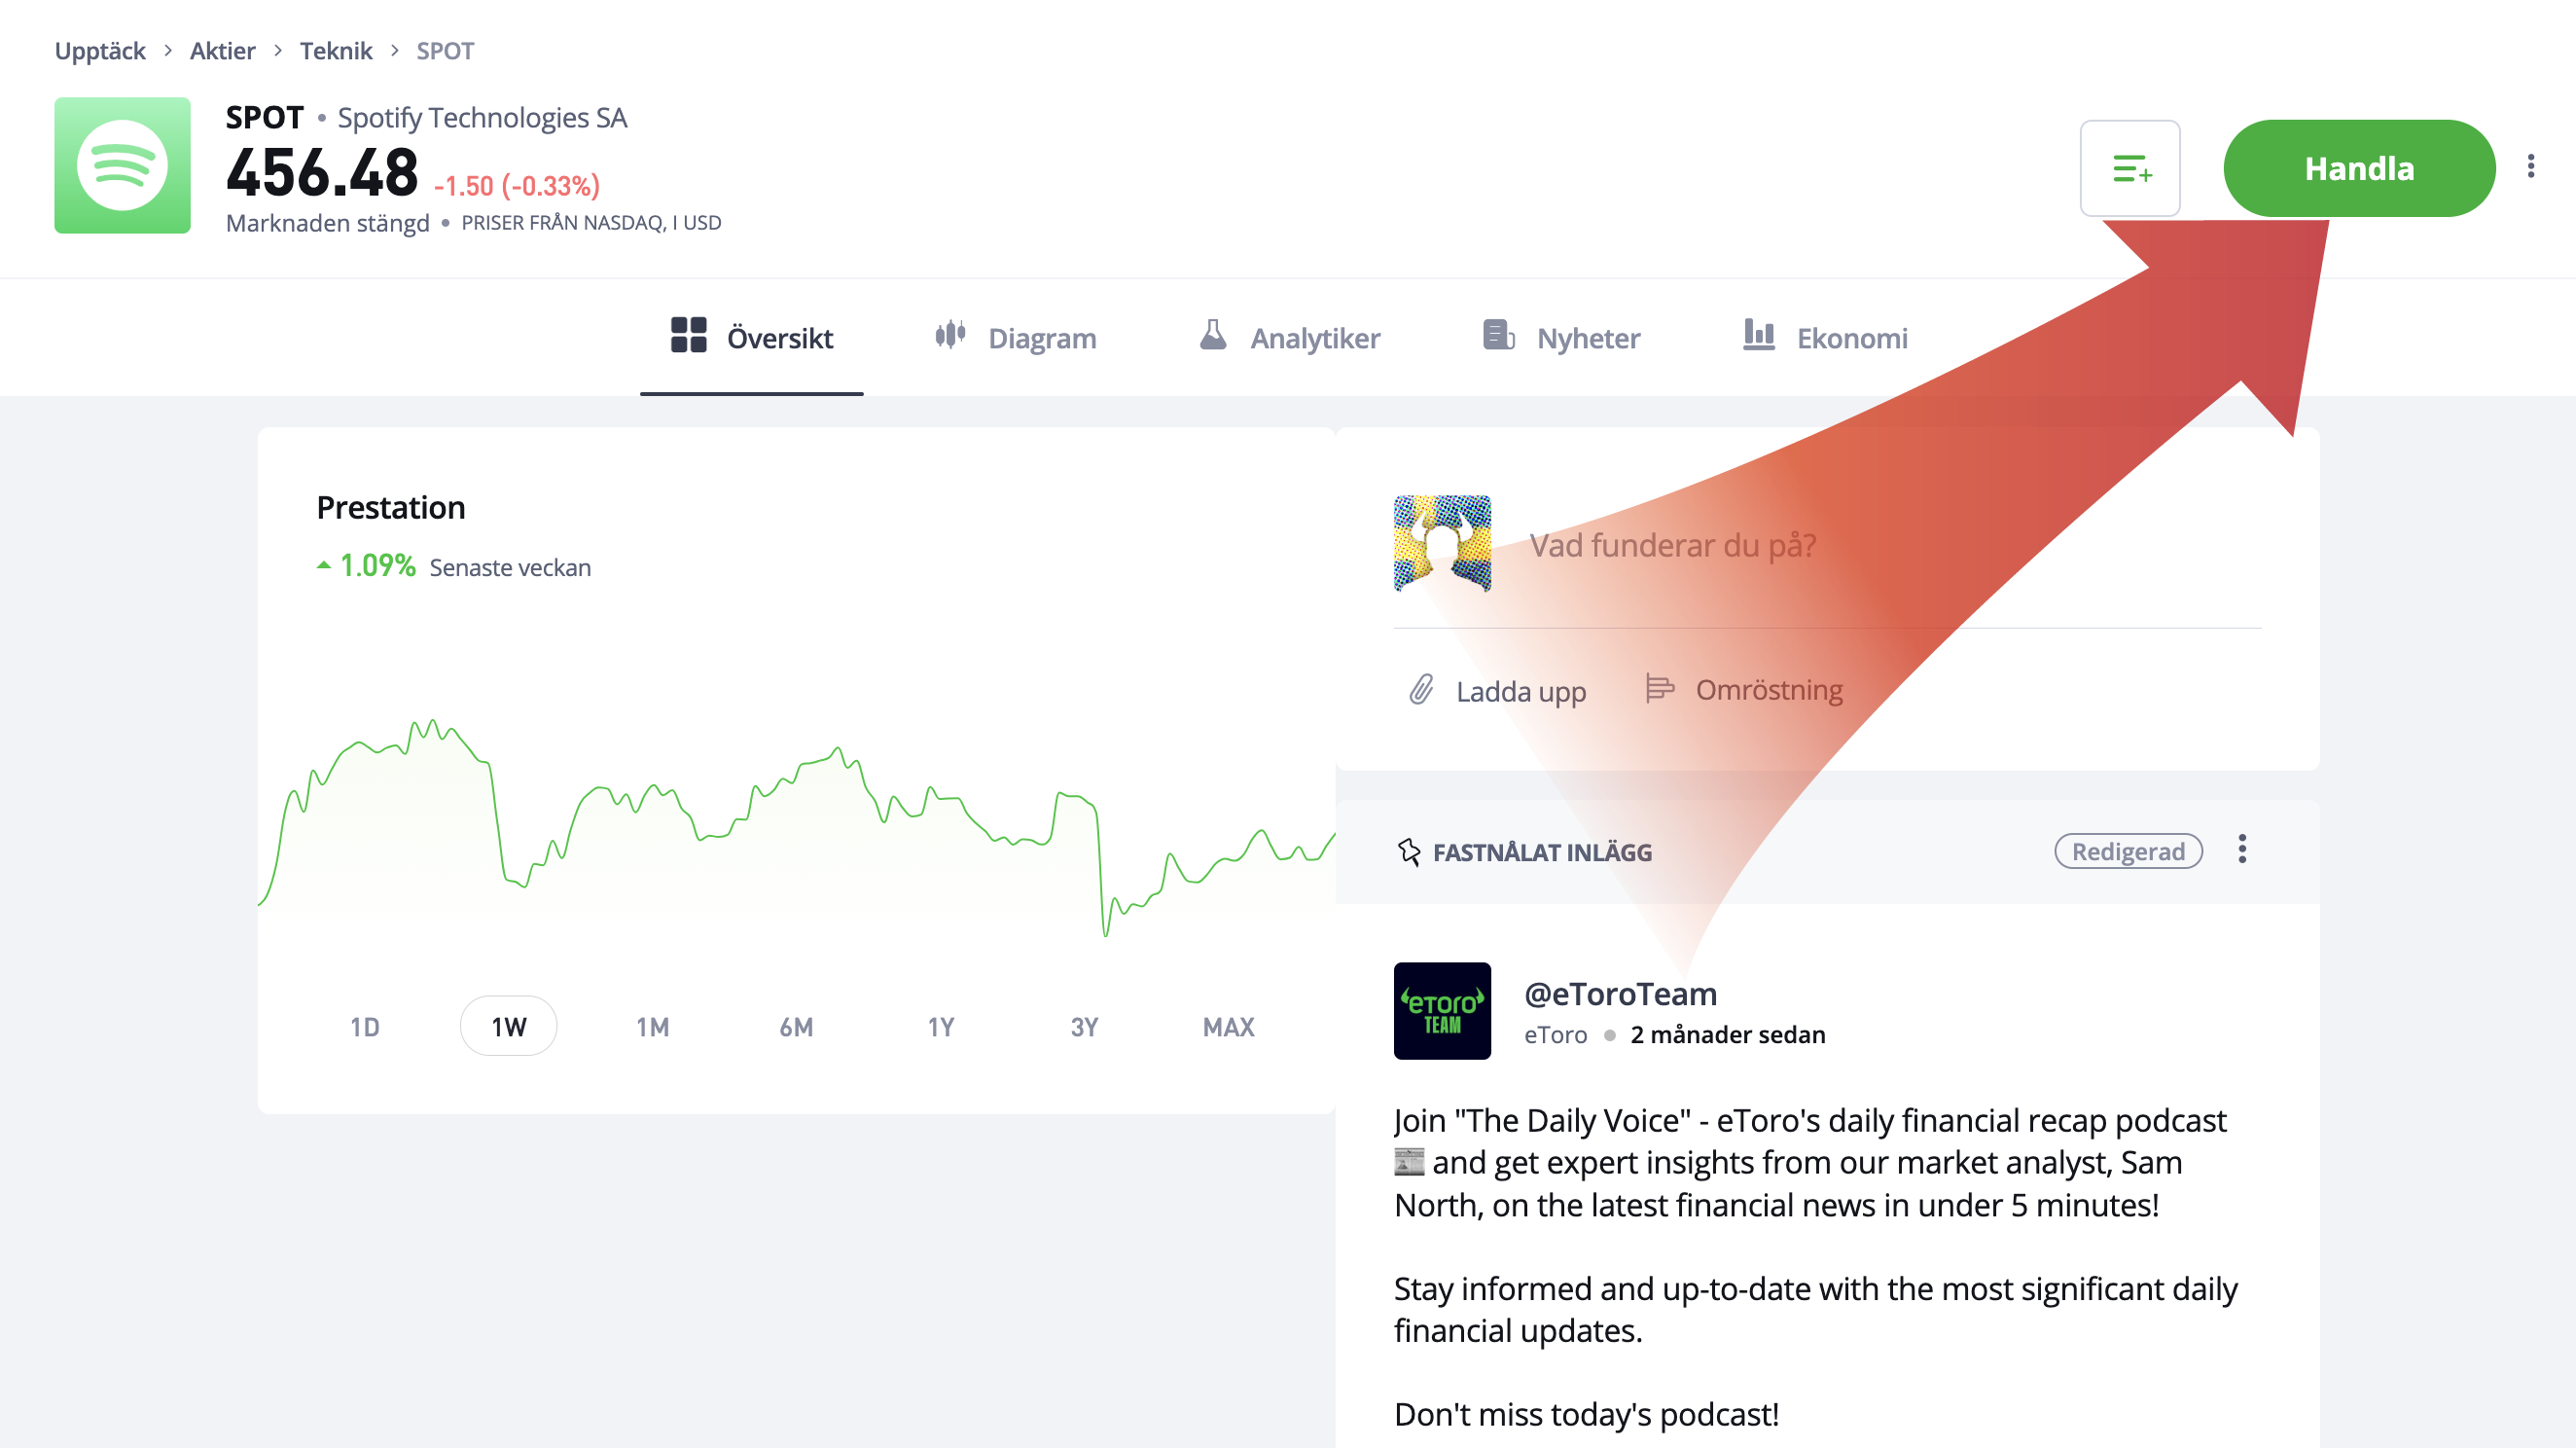Click the paperclip Ladda upp icon
2576x1448 pixels.
[x=1421, y=690]
